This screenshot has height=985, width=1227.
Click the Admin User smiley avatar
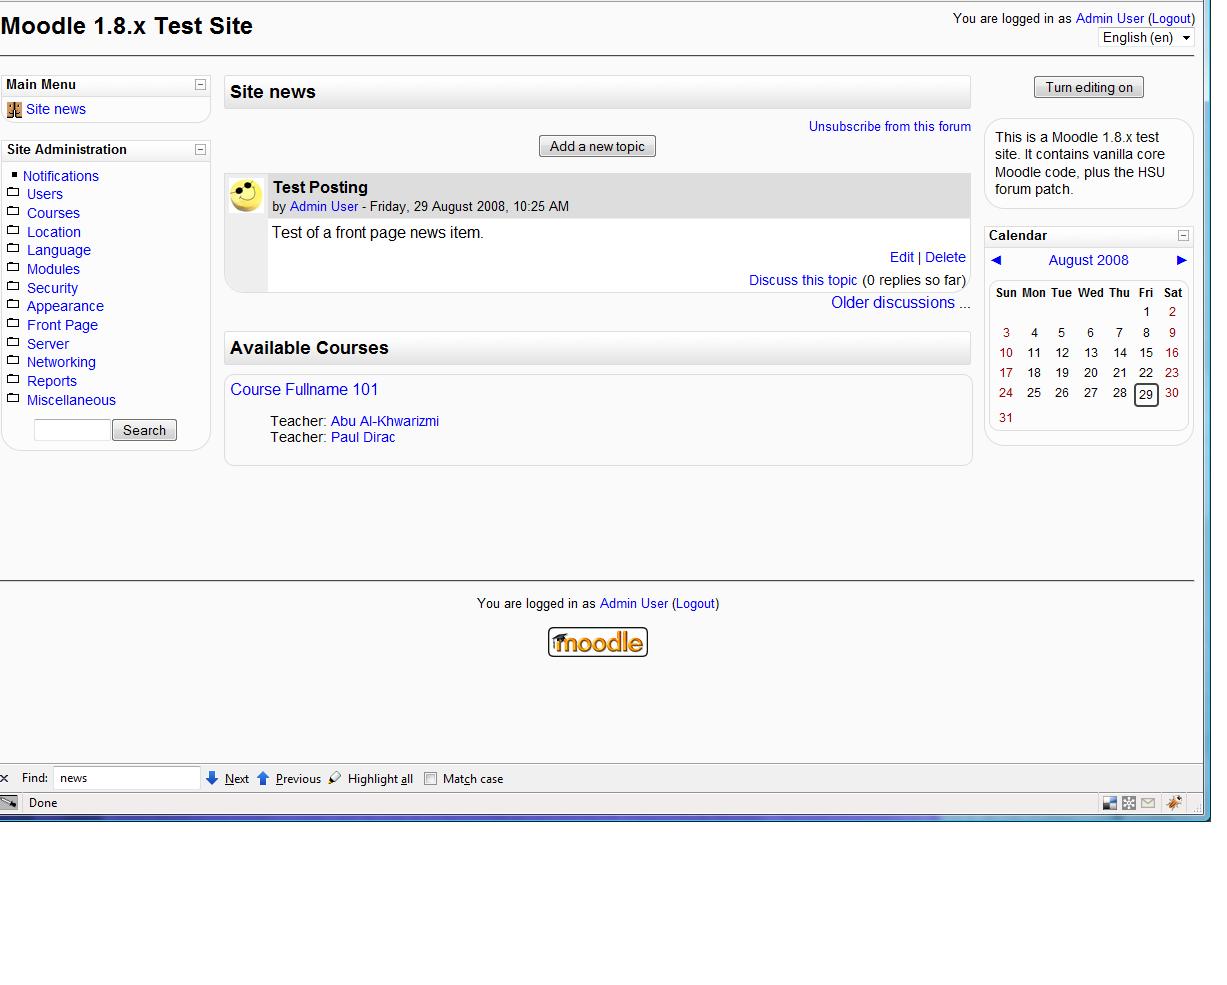point(246,195)
